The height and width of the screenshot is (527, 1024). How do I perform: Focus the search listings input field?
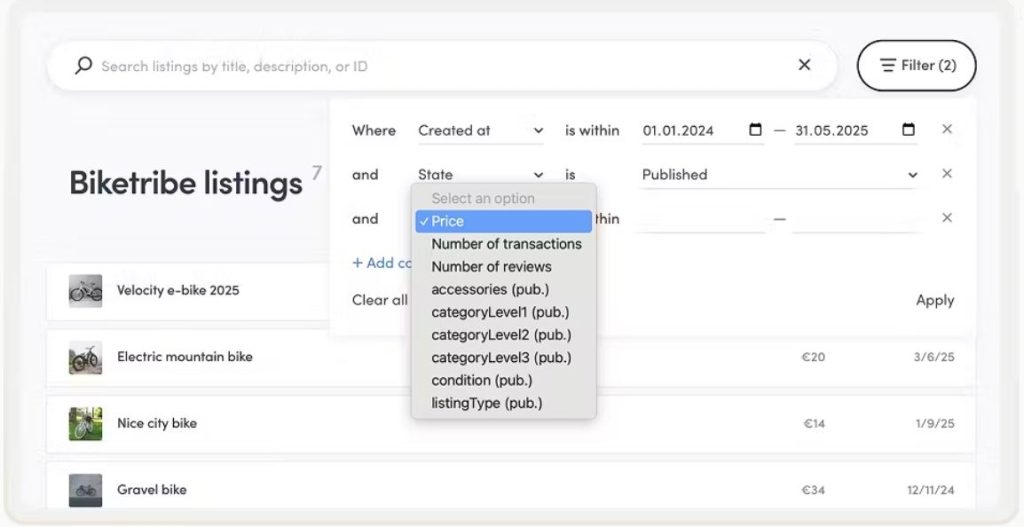click(444, 66)
